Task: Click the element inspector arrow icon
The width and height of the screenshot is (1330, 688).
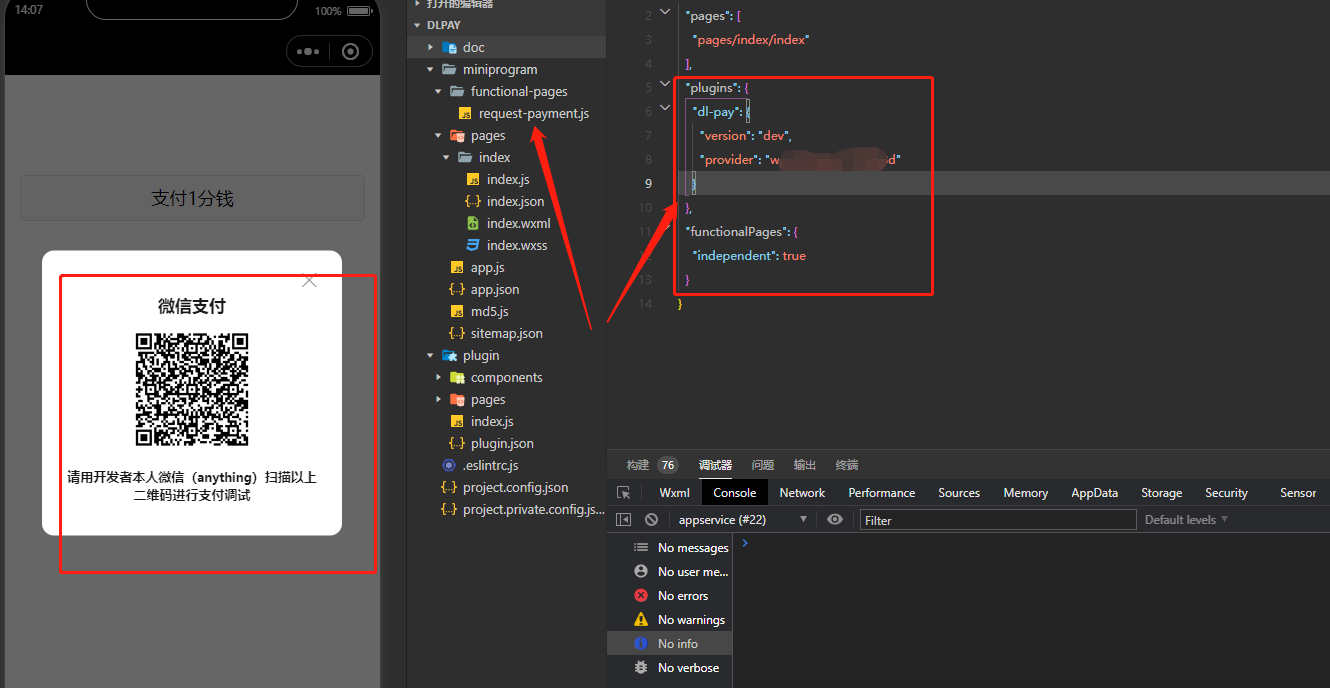Action: click(624, 493)
